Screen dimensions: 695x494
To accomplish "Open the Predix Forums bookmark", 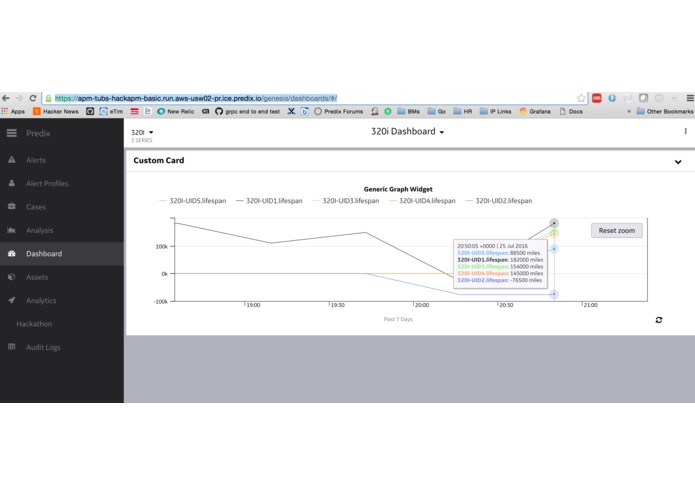I will click(x=339, y=111).
